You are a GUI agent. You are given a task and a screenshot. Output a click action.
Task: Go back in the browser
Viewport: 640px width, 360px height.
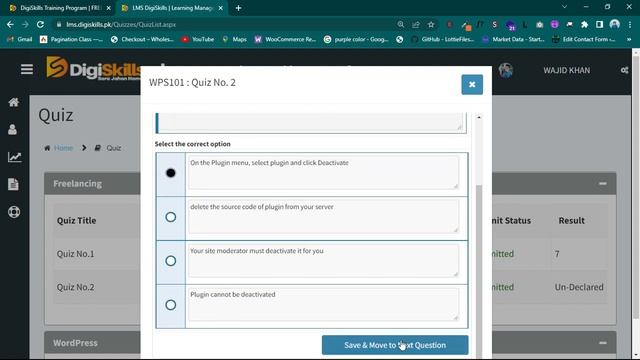coord(10,24)
